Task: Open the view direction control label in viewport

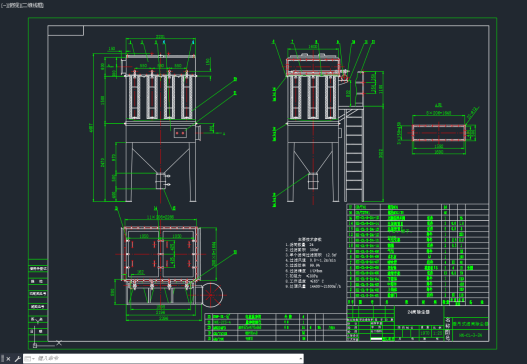Action: (x=14, y=5)
